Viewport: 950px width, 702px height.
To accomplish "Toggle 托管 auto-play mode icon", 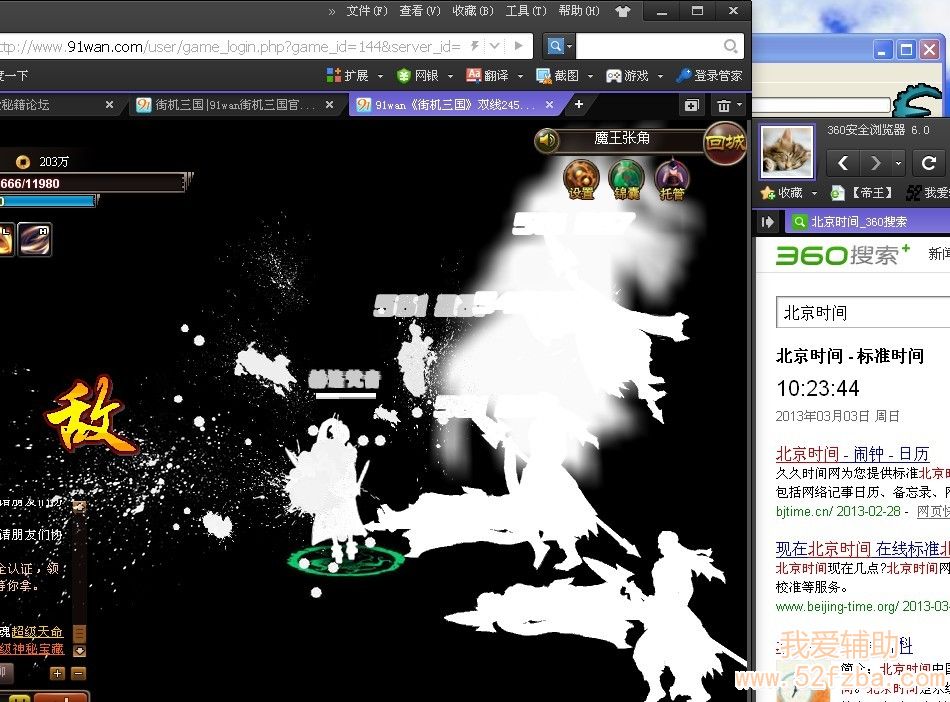I will coord(672,177).
